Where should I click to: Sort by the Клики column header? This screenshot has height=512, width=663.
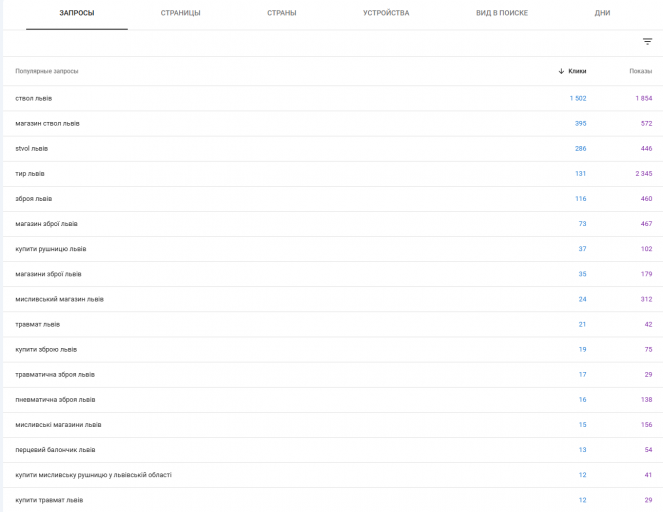pyautogui.click(x=577, y=71)
